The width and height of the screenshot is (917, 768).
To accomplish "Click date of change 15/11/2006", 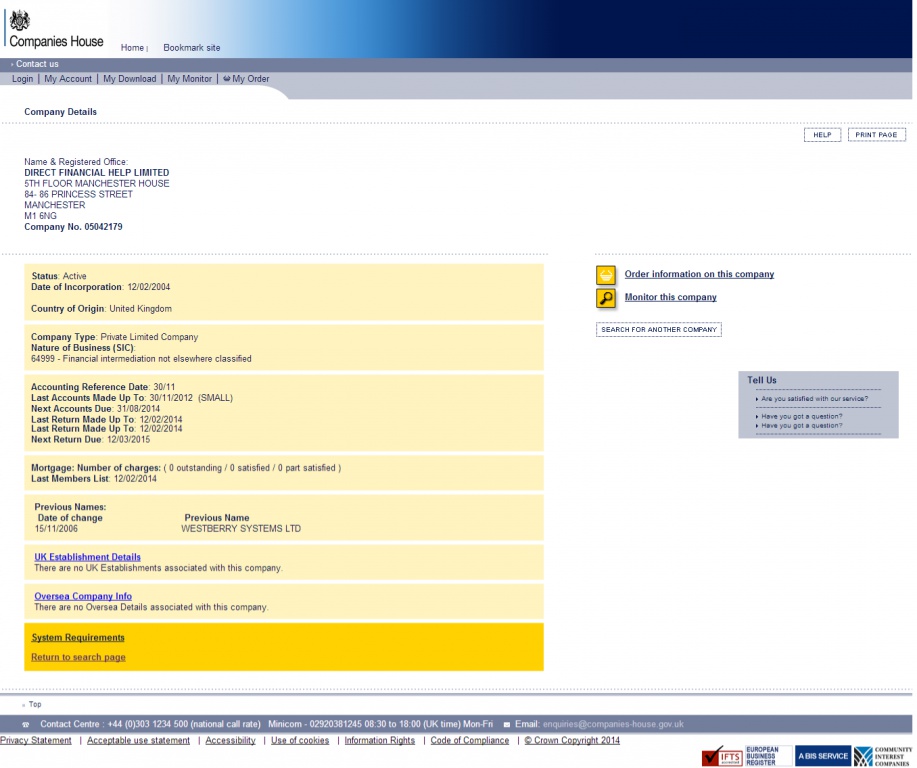I will [x=56, y=529].
